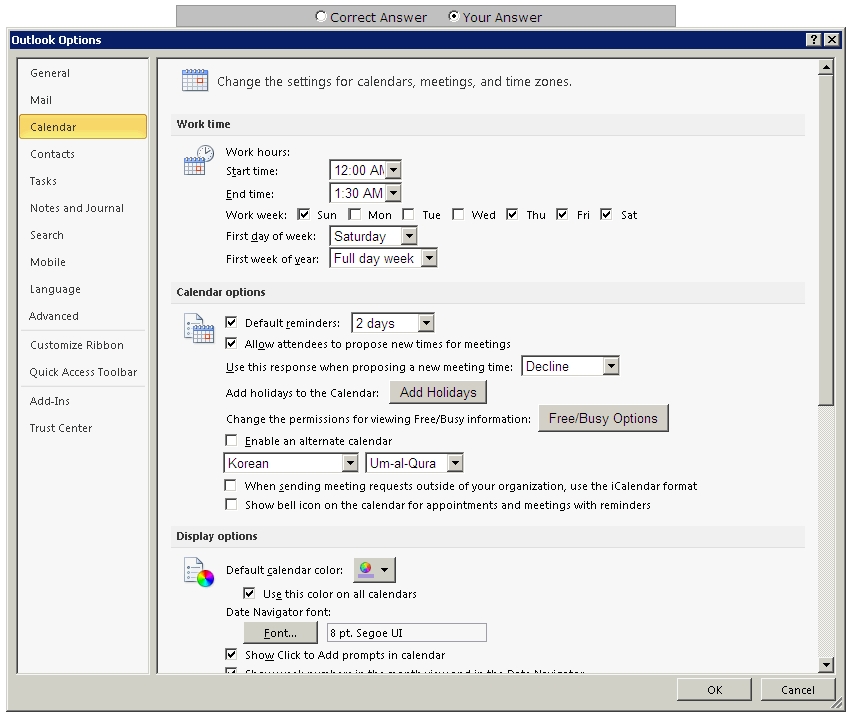Open the Default reminders 2 days dropdown
The height and width of the screenshot is (722, 856).
click(426, 323)
